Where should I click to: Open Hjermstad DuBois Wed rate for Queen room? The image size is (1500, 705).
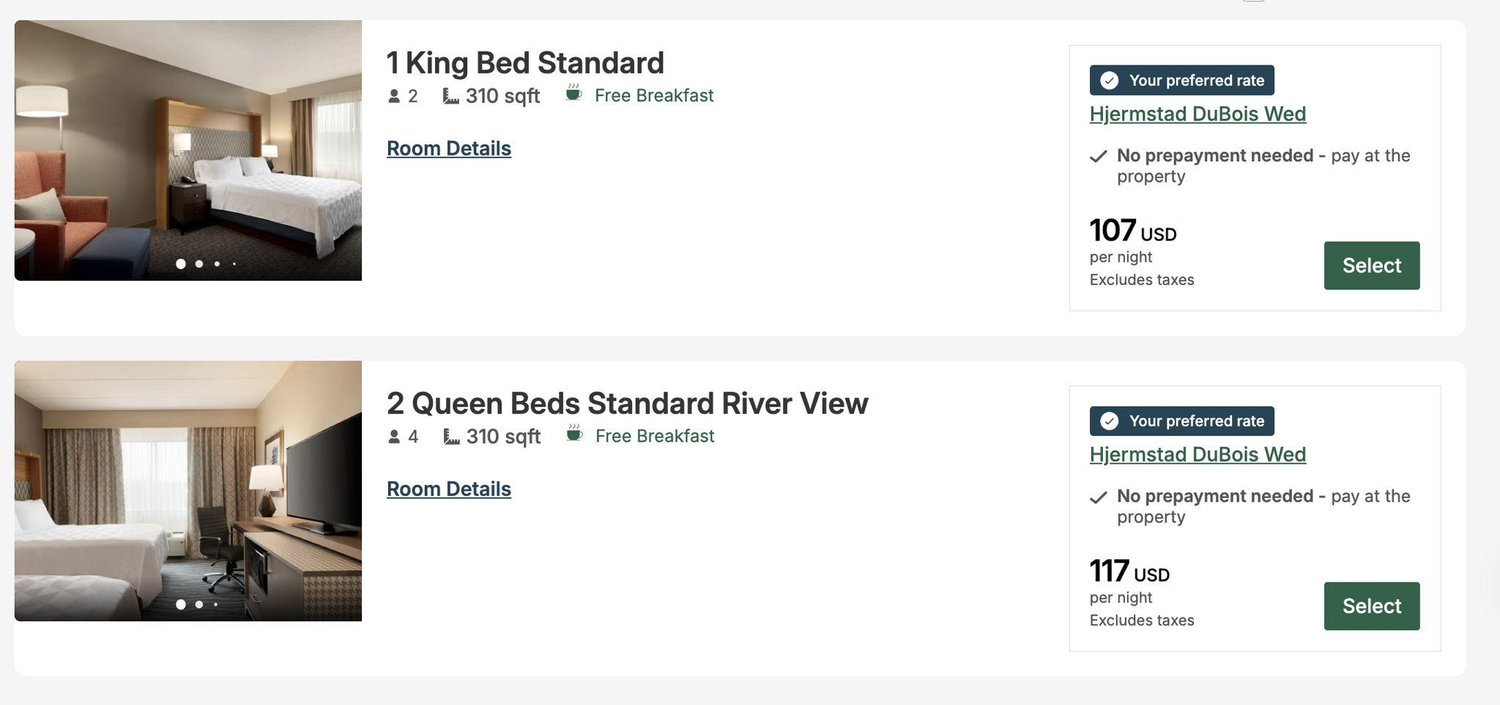(1198, 454)
